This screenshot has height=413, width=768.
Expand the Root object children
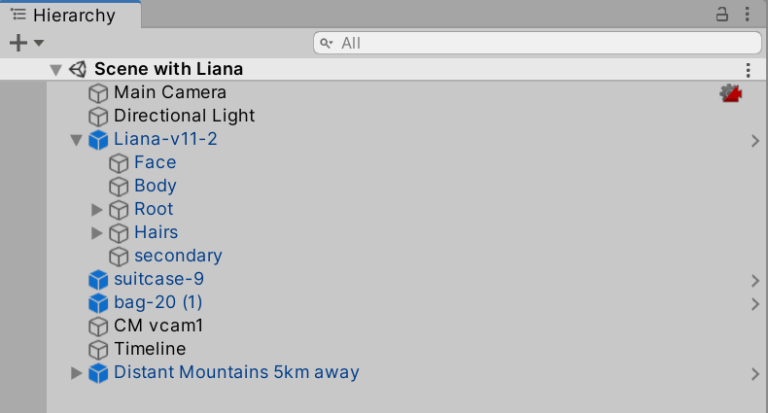click(97, 210)
